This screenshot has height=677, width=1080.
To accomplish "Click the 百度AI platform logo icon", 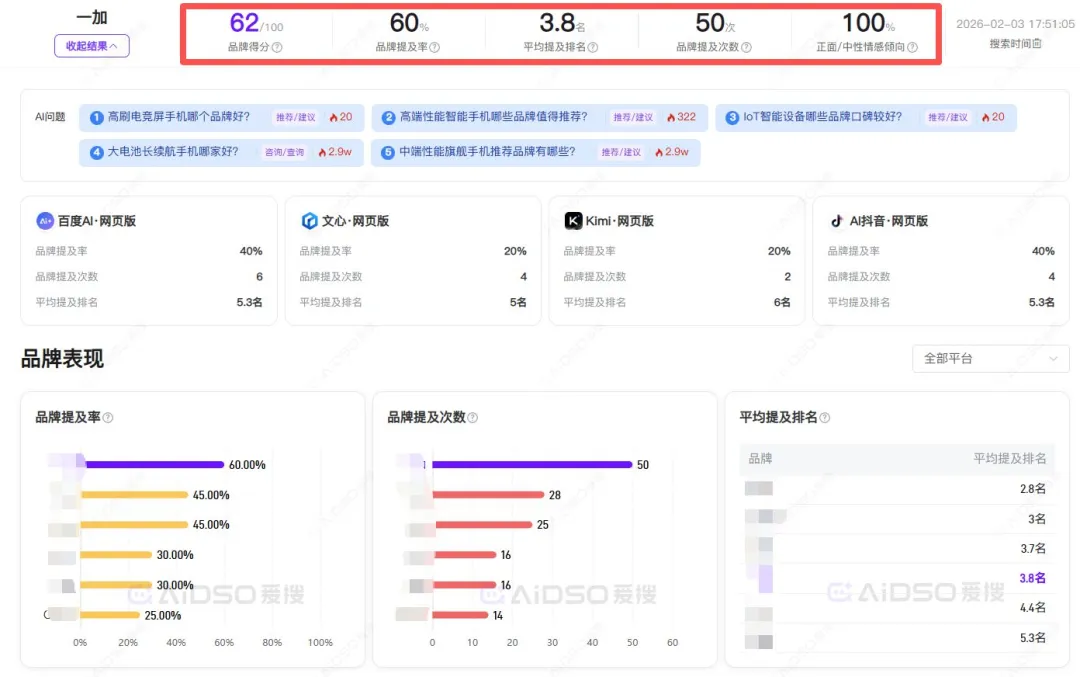I will point(45,221).
